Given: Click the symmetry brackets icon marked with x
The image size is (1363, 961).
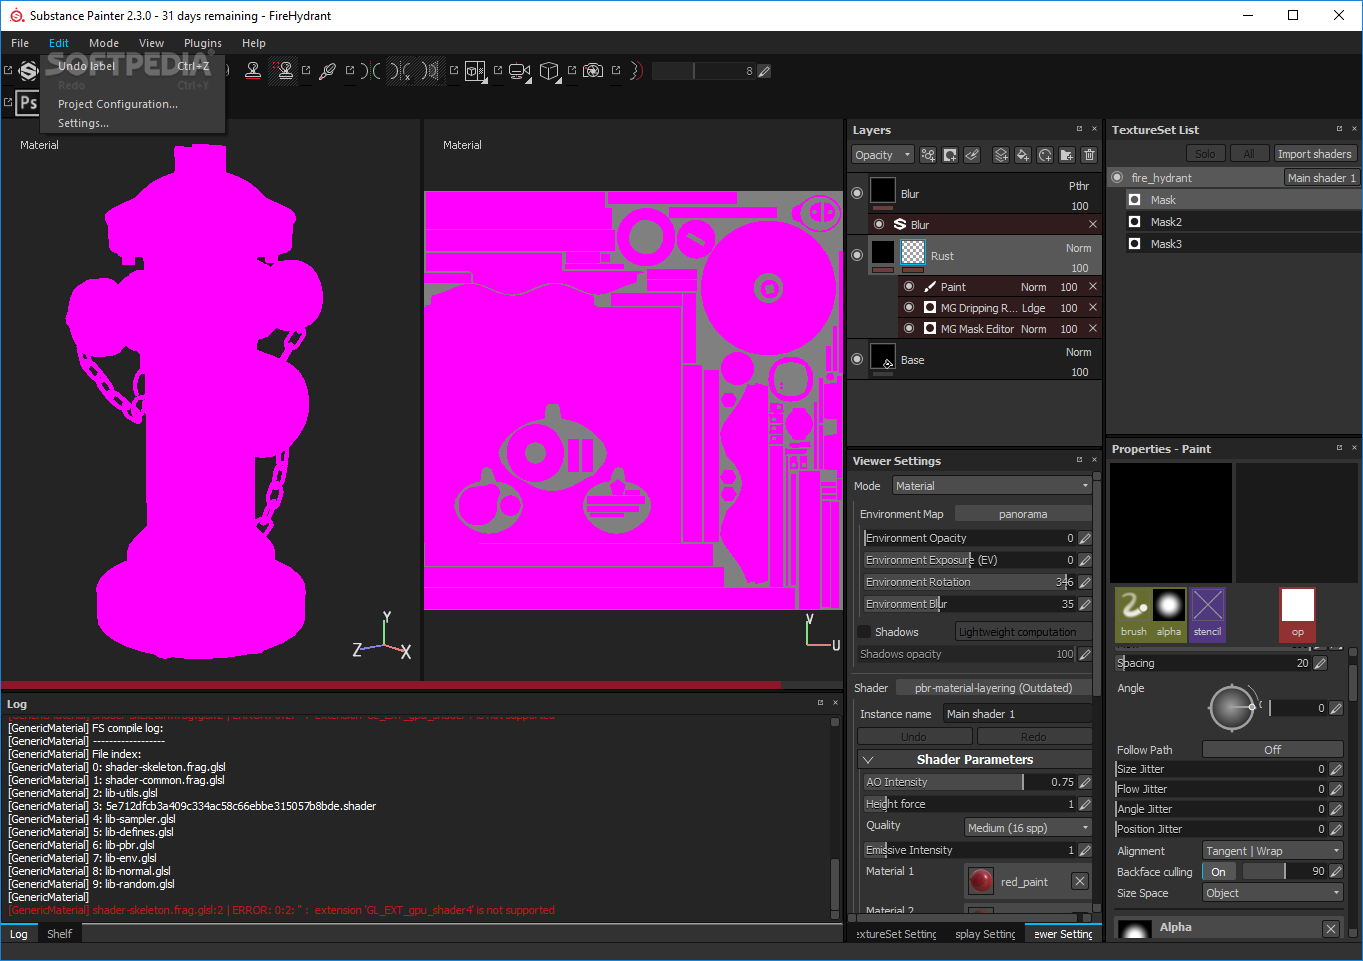Looking at the screenshot, I should click(x=400, y=71).
